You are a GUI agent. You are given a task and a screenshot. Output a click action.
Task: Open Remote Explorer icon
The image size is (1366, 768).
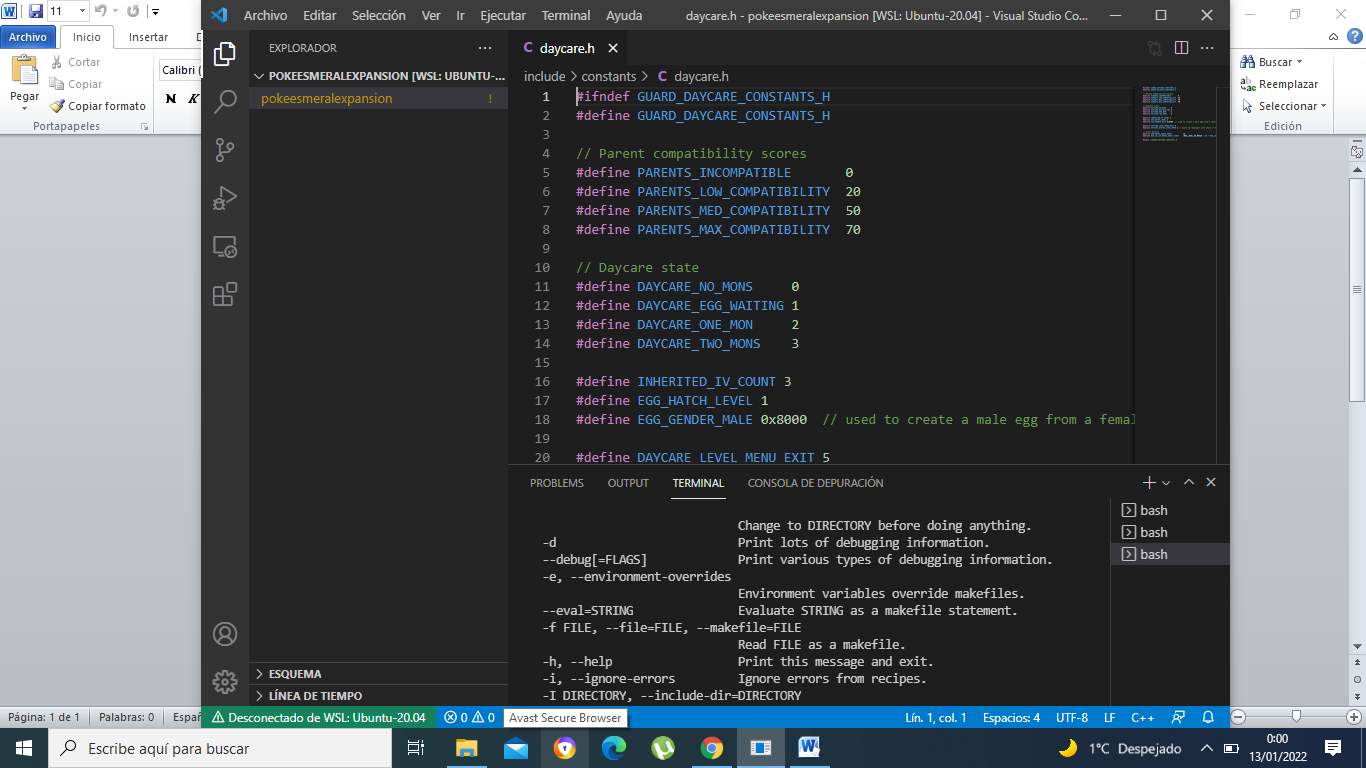pyautogui.click(x=225, y=247)
